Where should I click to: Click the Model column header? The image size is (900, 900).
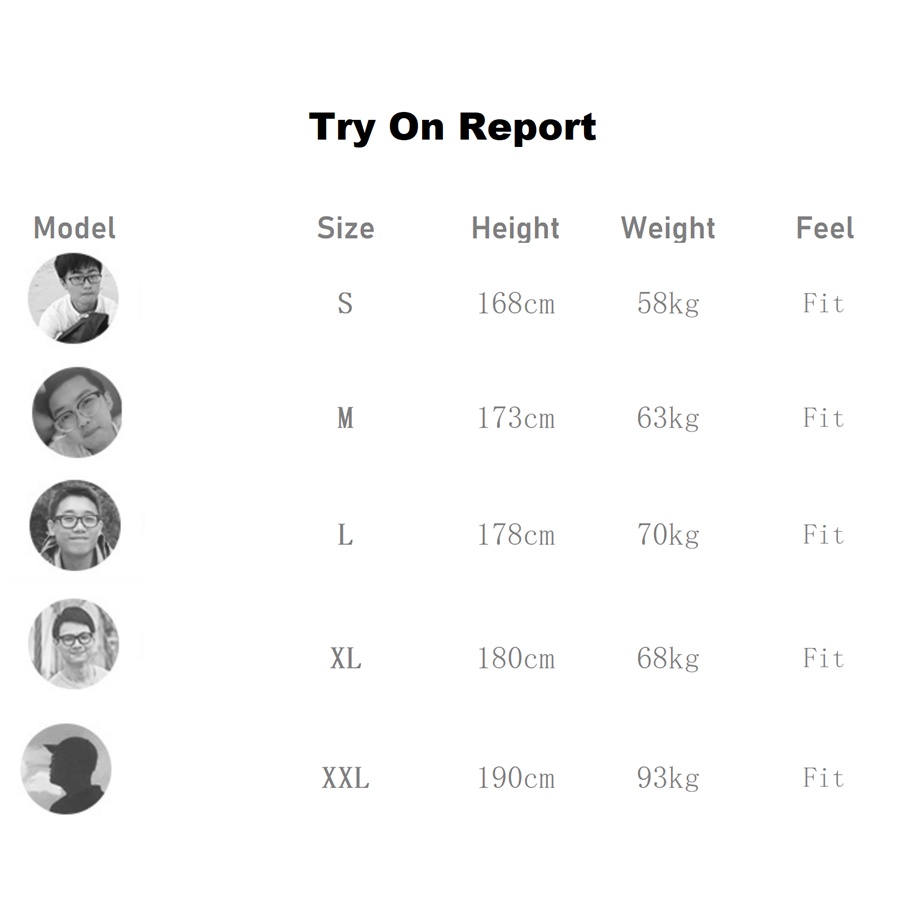[x=74, y=228]
